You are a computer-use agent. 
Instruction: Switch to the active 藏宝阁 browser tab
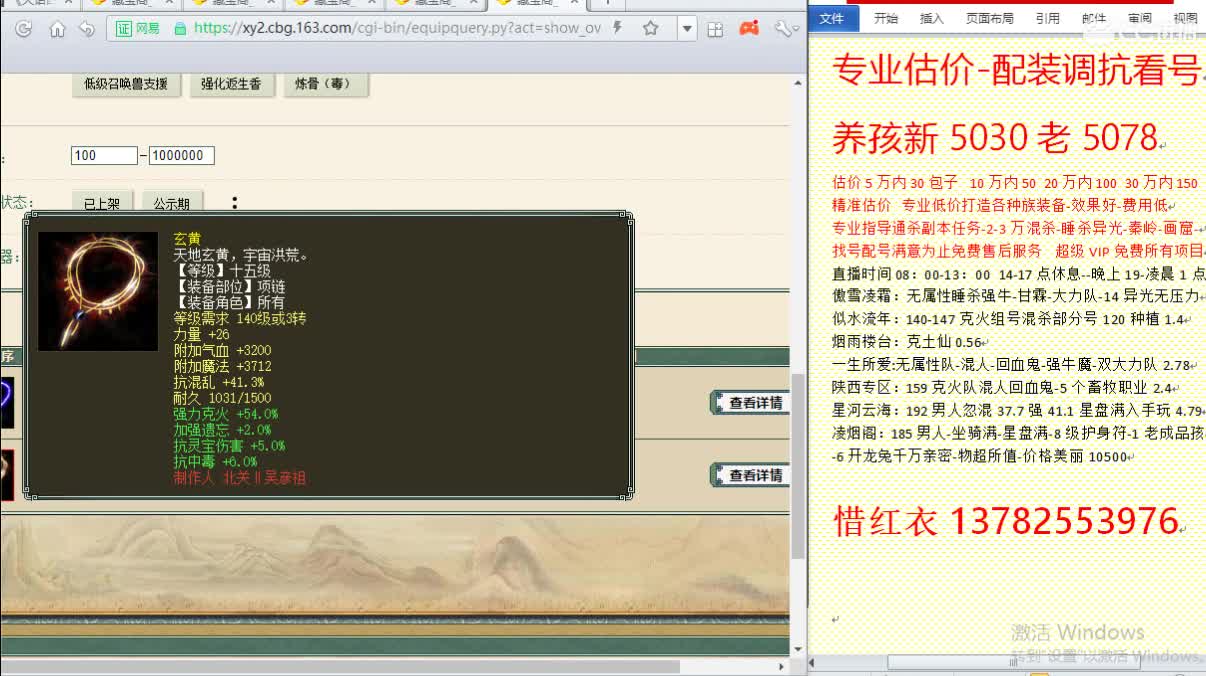tap(536, 3)
